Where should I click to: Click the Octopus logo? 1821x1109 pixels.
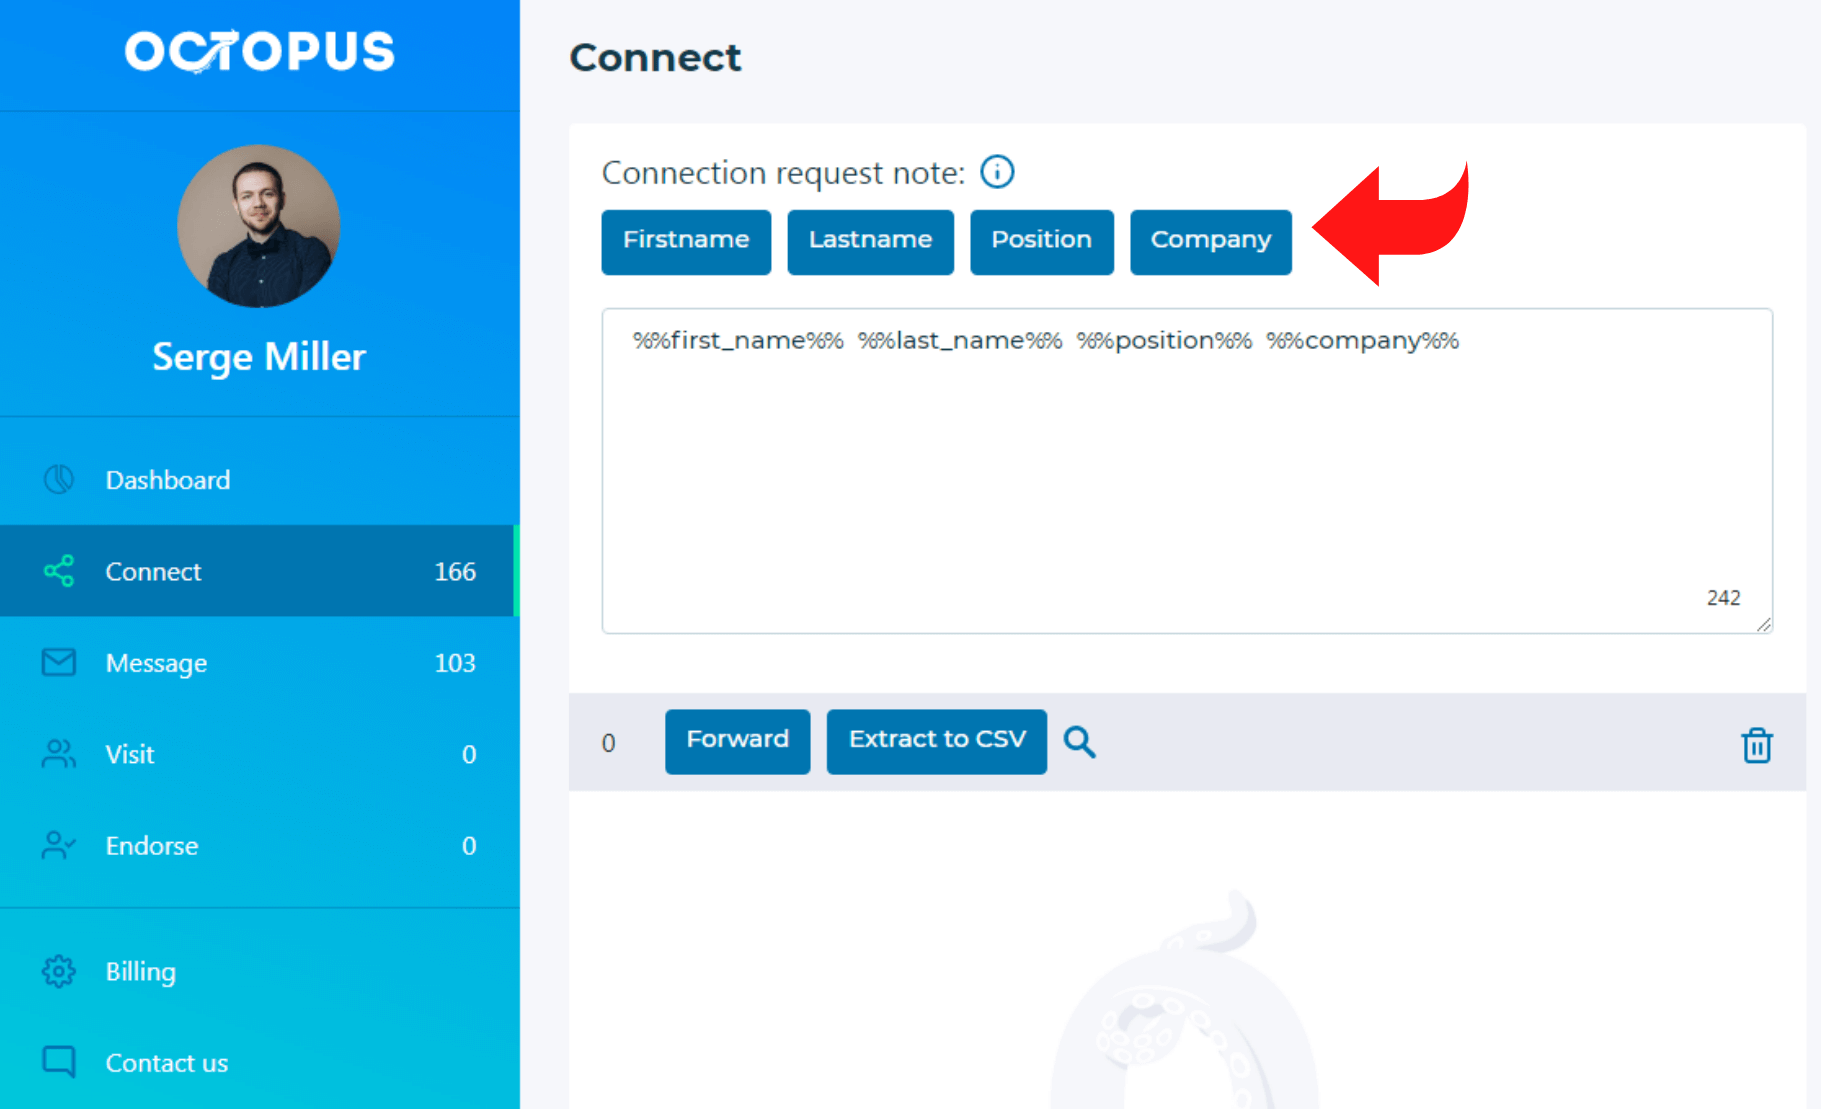tap(259, 51)
